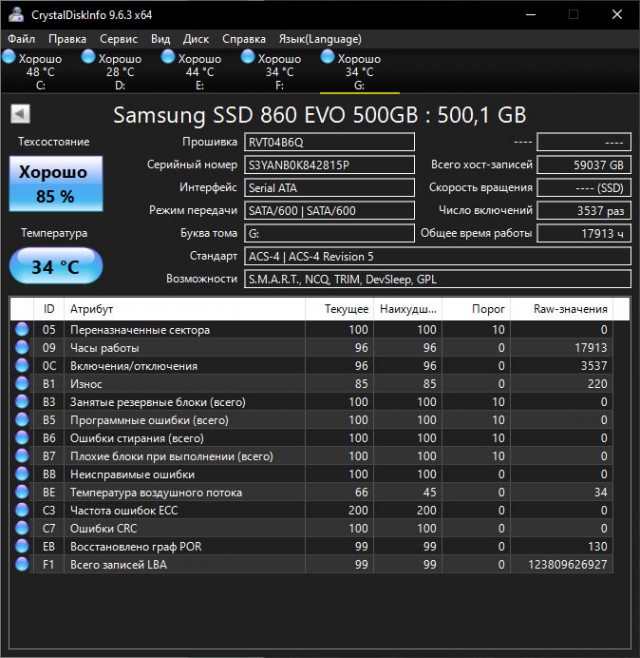Select drive E: status orb at 44 °C

tap(170, 58)
